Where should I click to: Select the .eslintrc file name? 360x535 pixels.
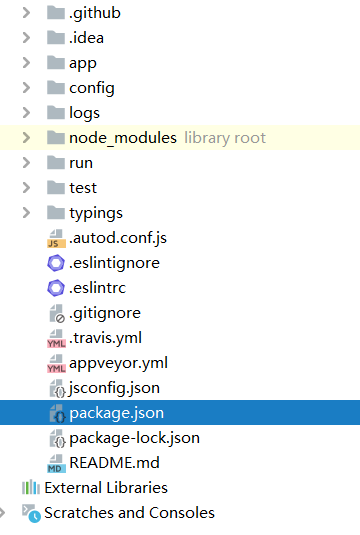[x=98, y=288]
